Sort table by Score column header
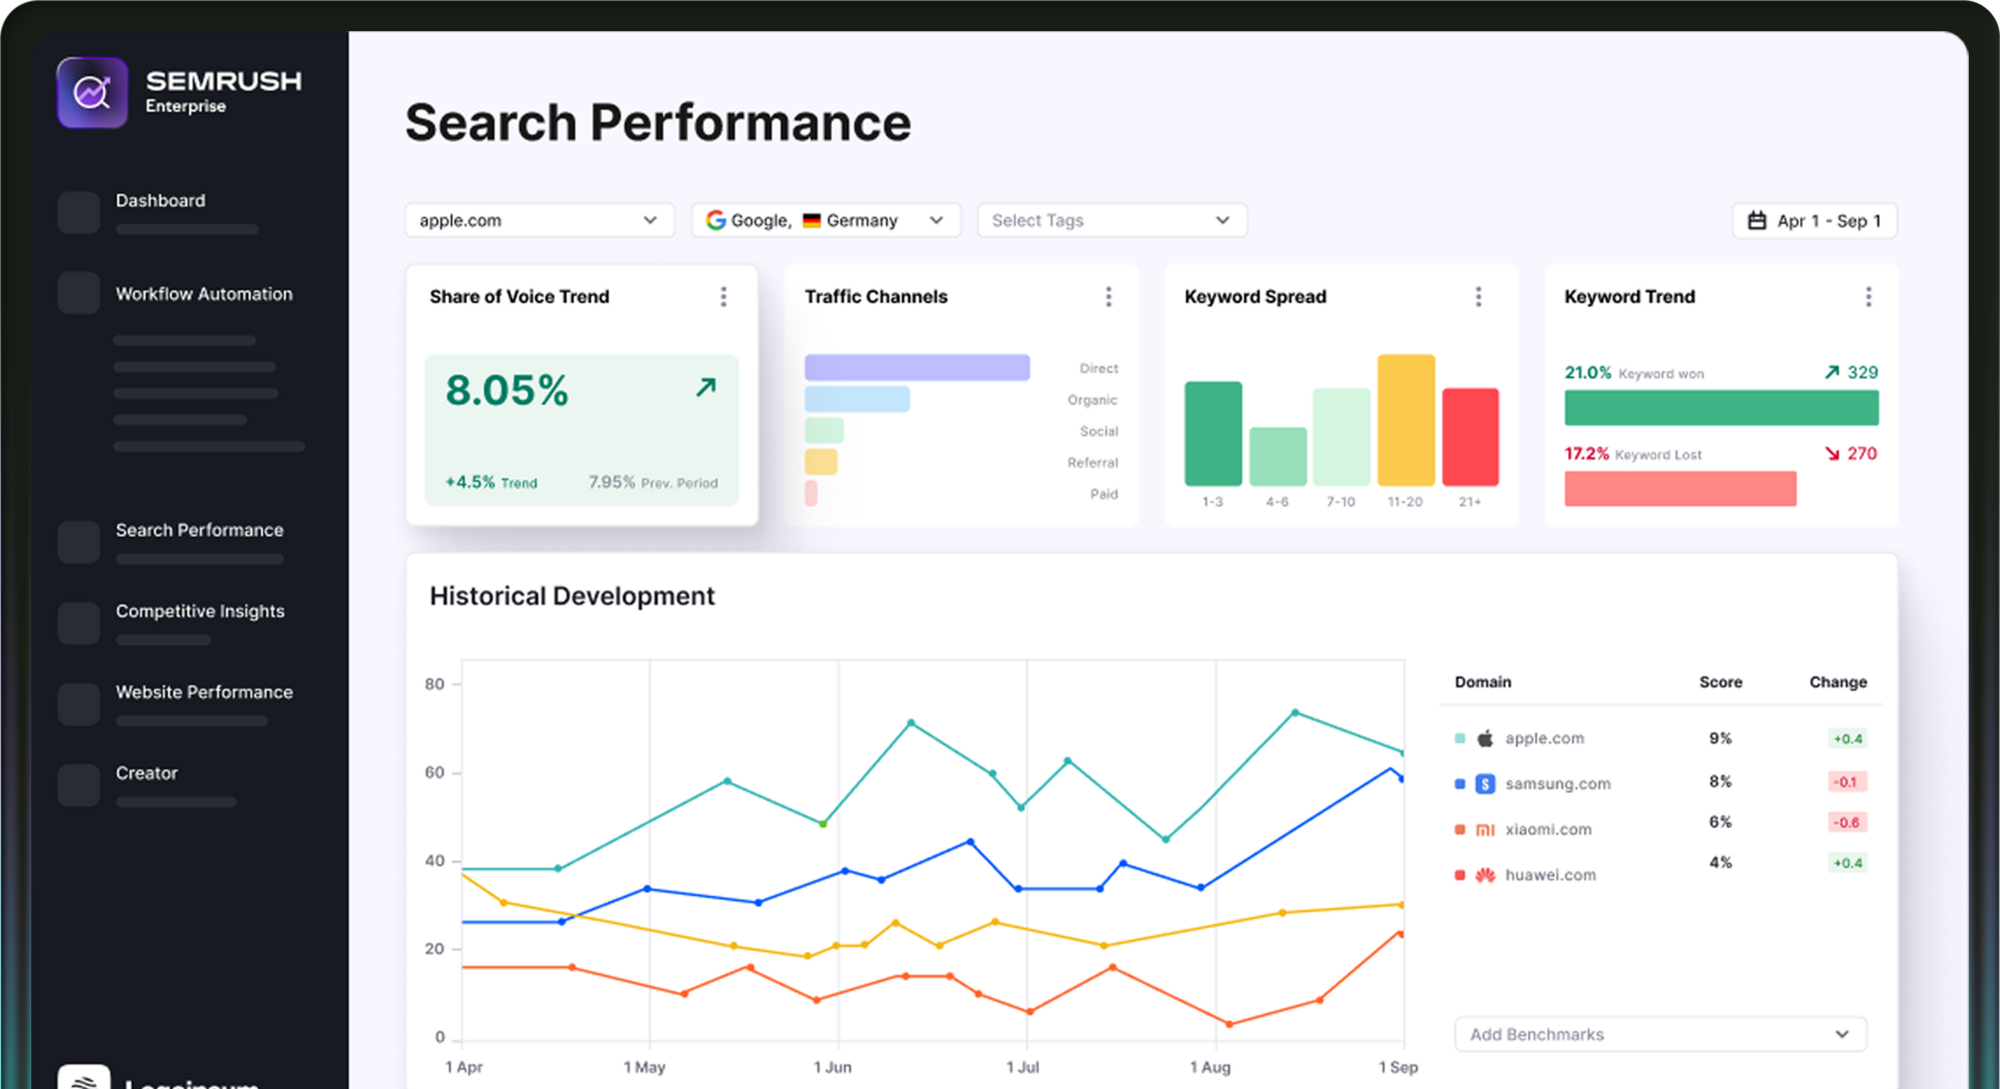Screen dimensions: 2000x1089 click(1720, 682)
